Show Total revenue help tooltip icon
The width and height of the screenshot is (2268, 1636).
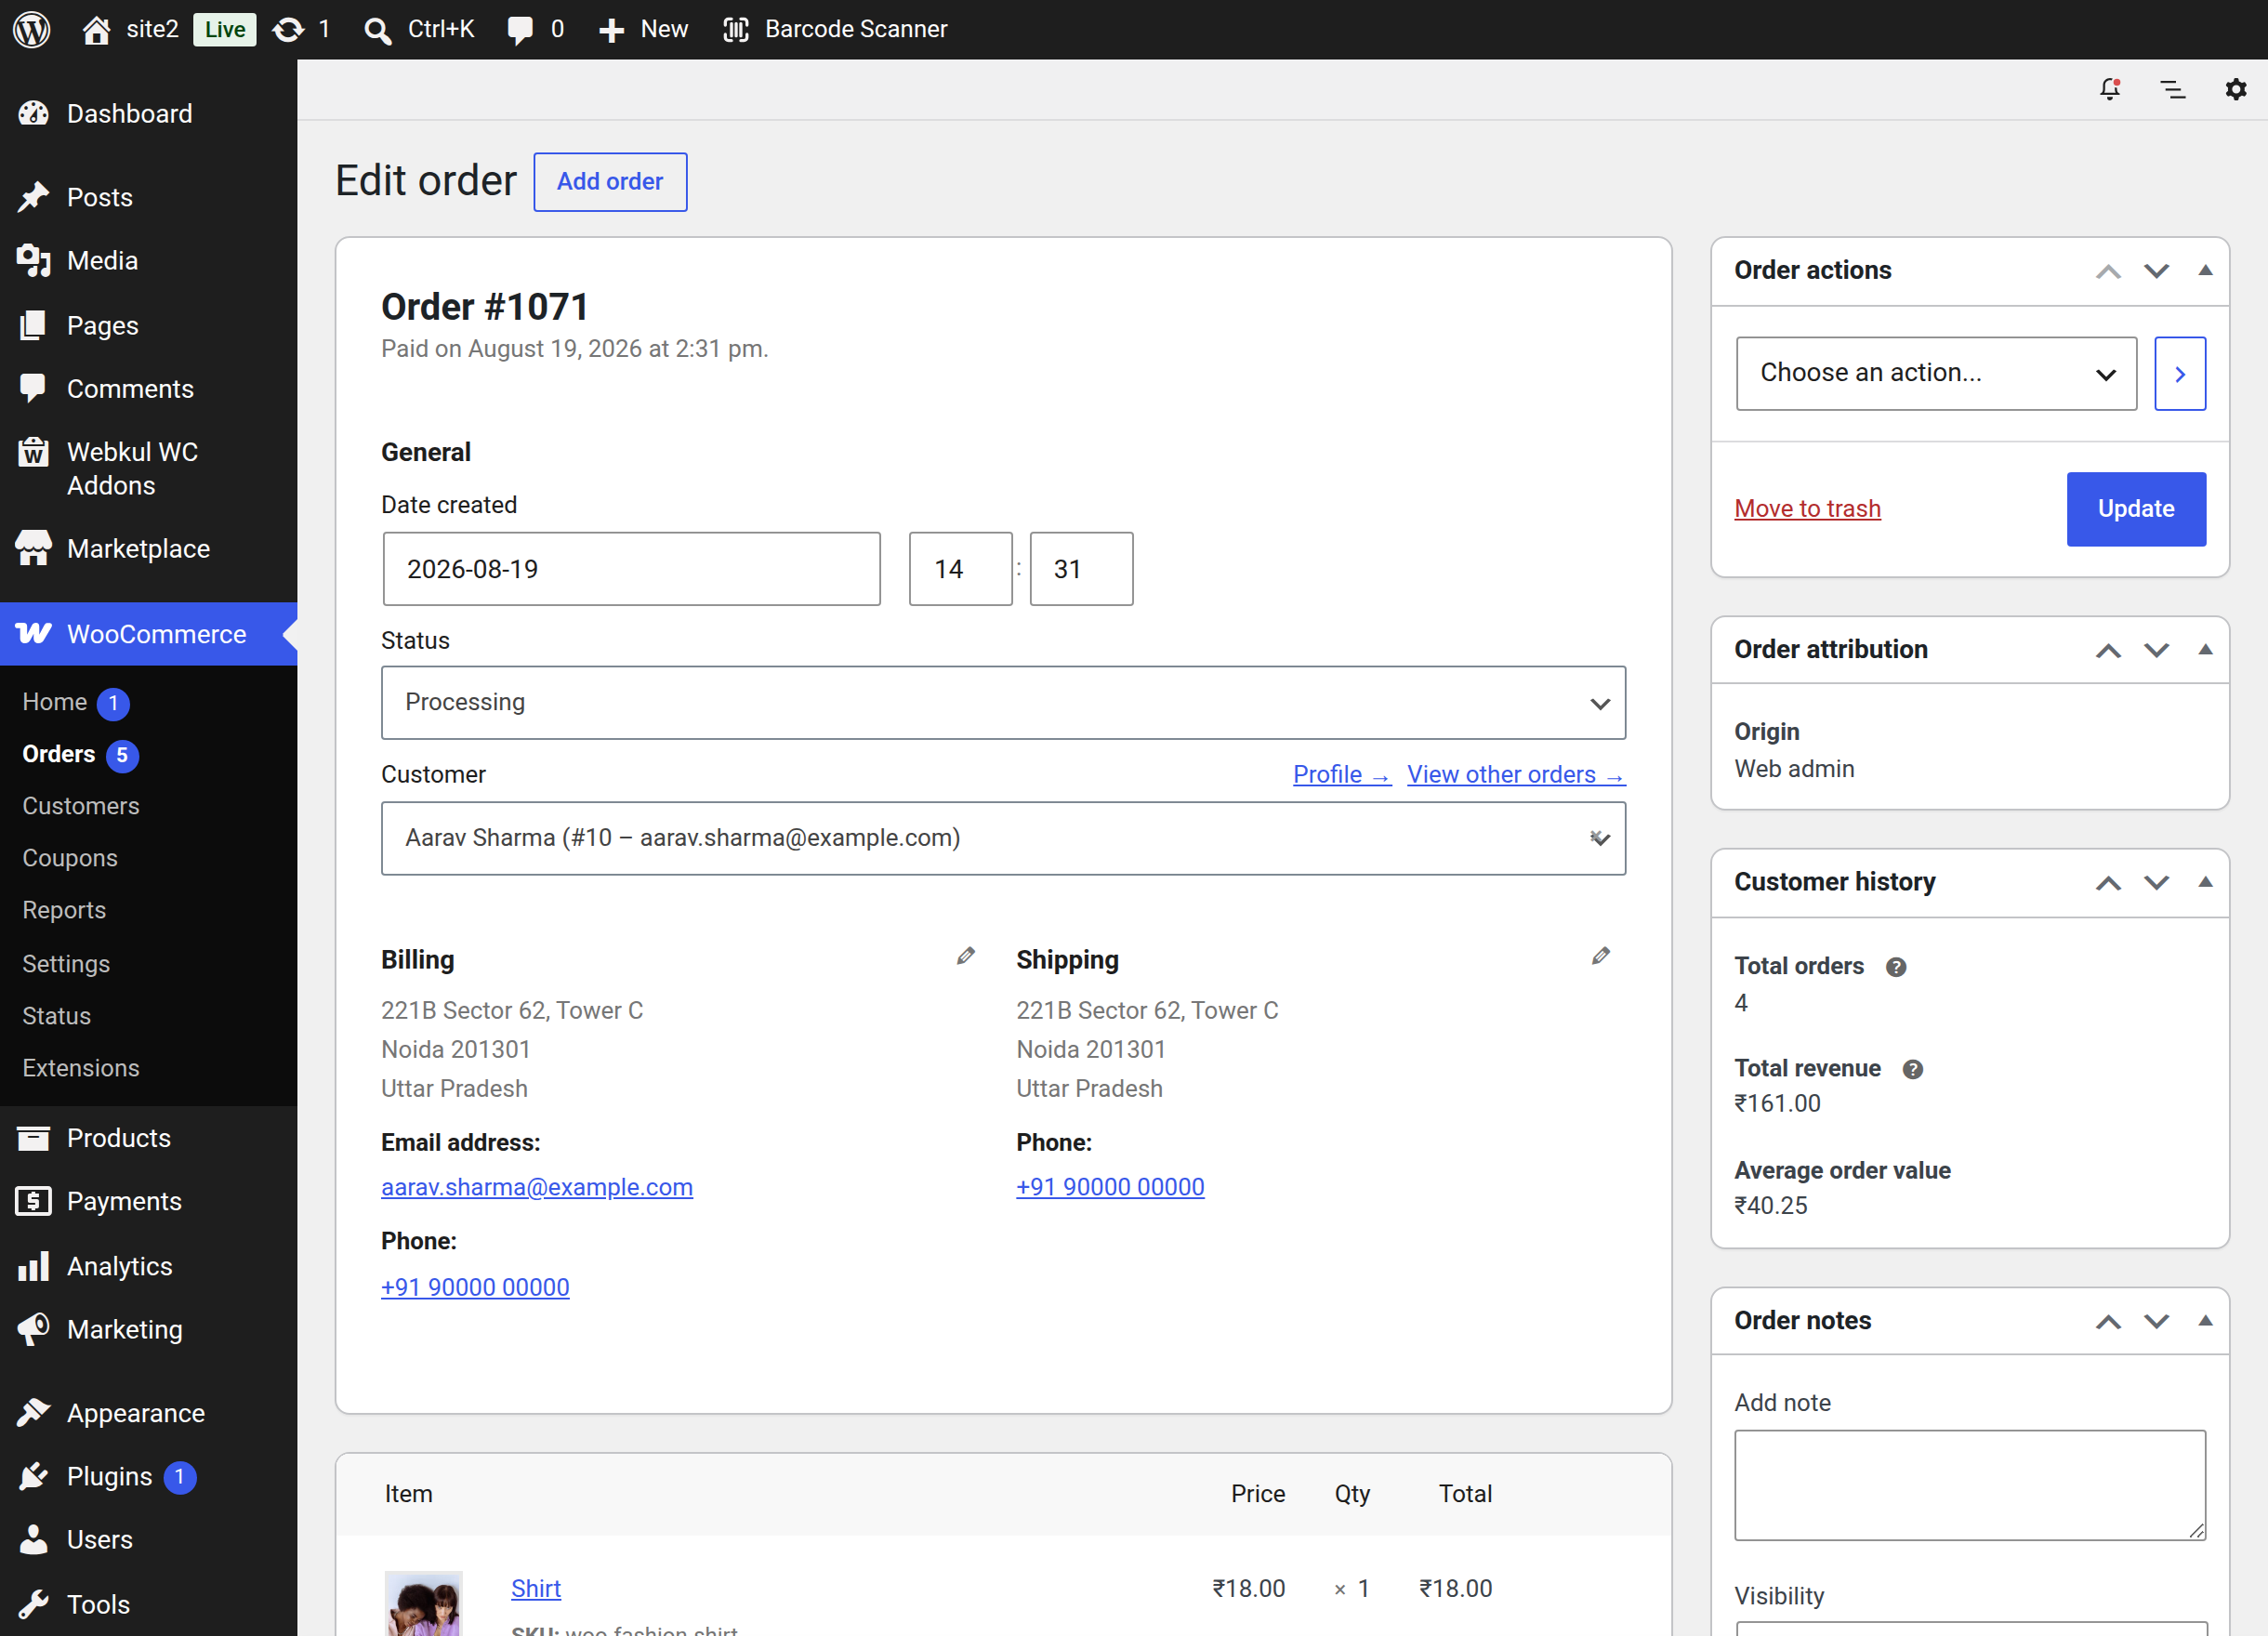click(x=1913, y=1069)
